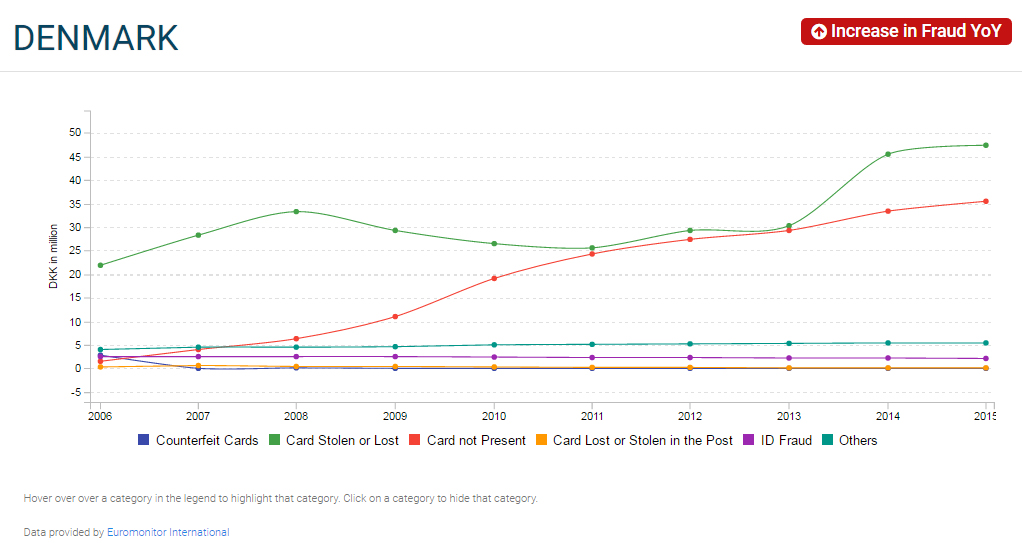Click the Increase in Fraud YoY button
Viewport: 1022px width, 543px height.
coord(906,31)
